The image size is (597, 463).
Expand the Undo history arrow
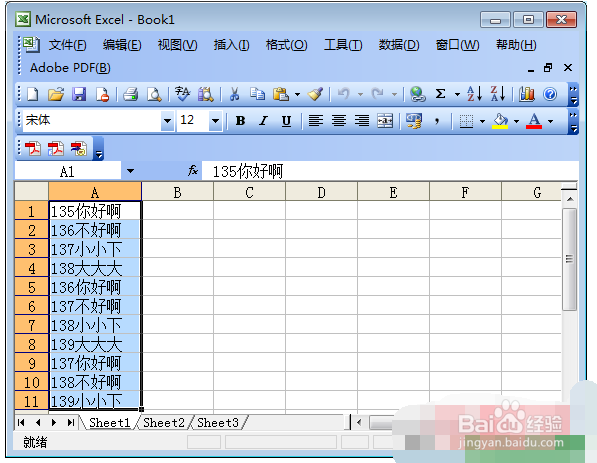(x=360, y=94)
